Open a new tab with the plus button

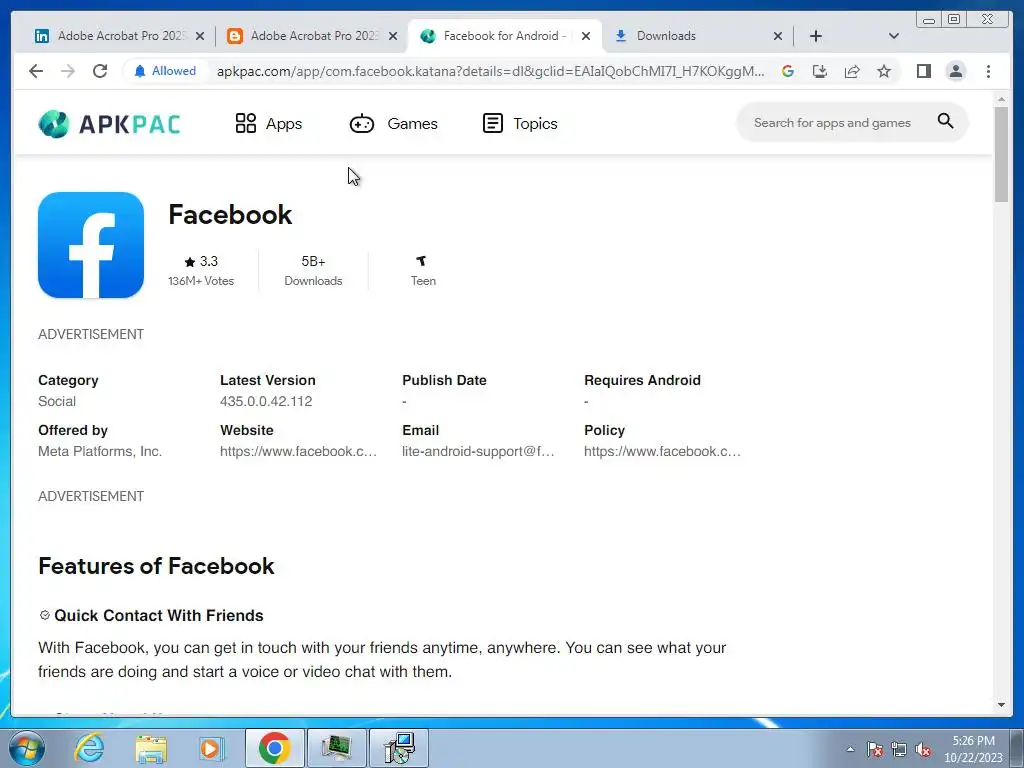[x=816, y=36]
